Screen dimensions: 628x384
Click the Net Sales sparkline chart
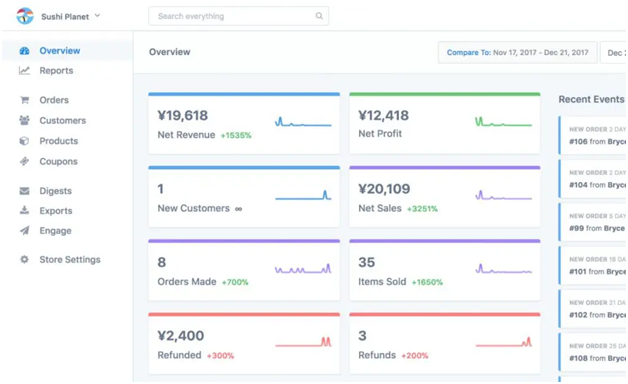(503, 195)
